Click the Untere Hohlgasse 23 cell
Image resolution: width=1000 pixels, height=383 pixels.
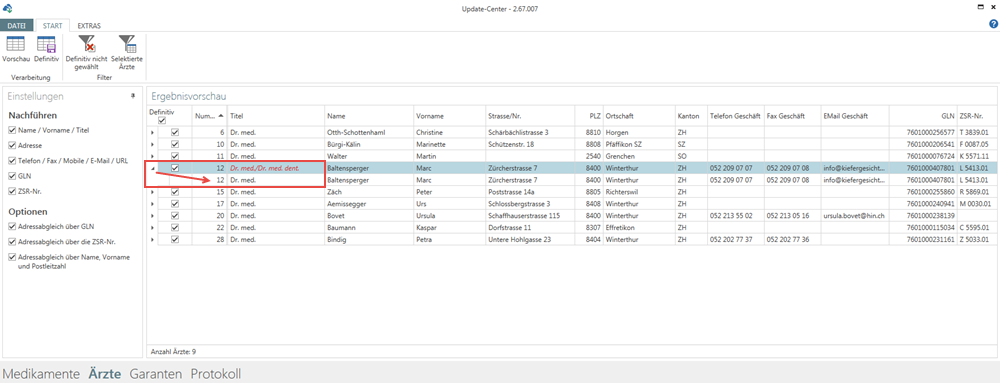point(530,239)
